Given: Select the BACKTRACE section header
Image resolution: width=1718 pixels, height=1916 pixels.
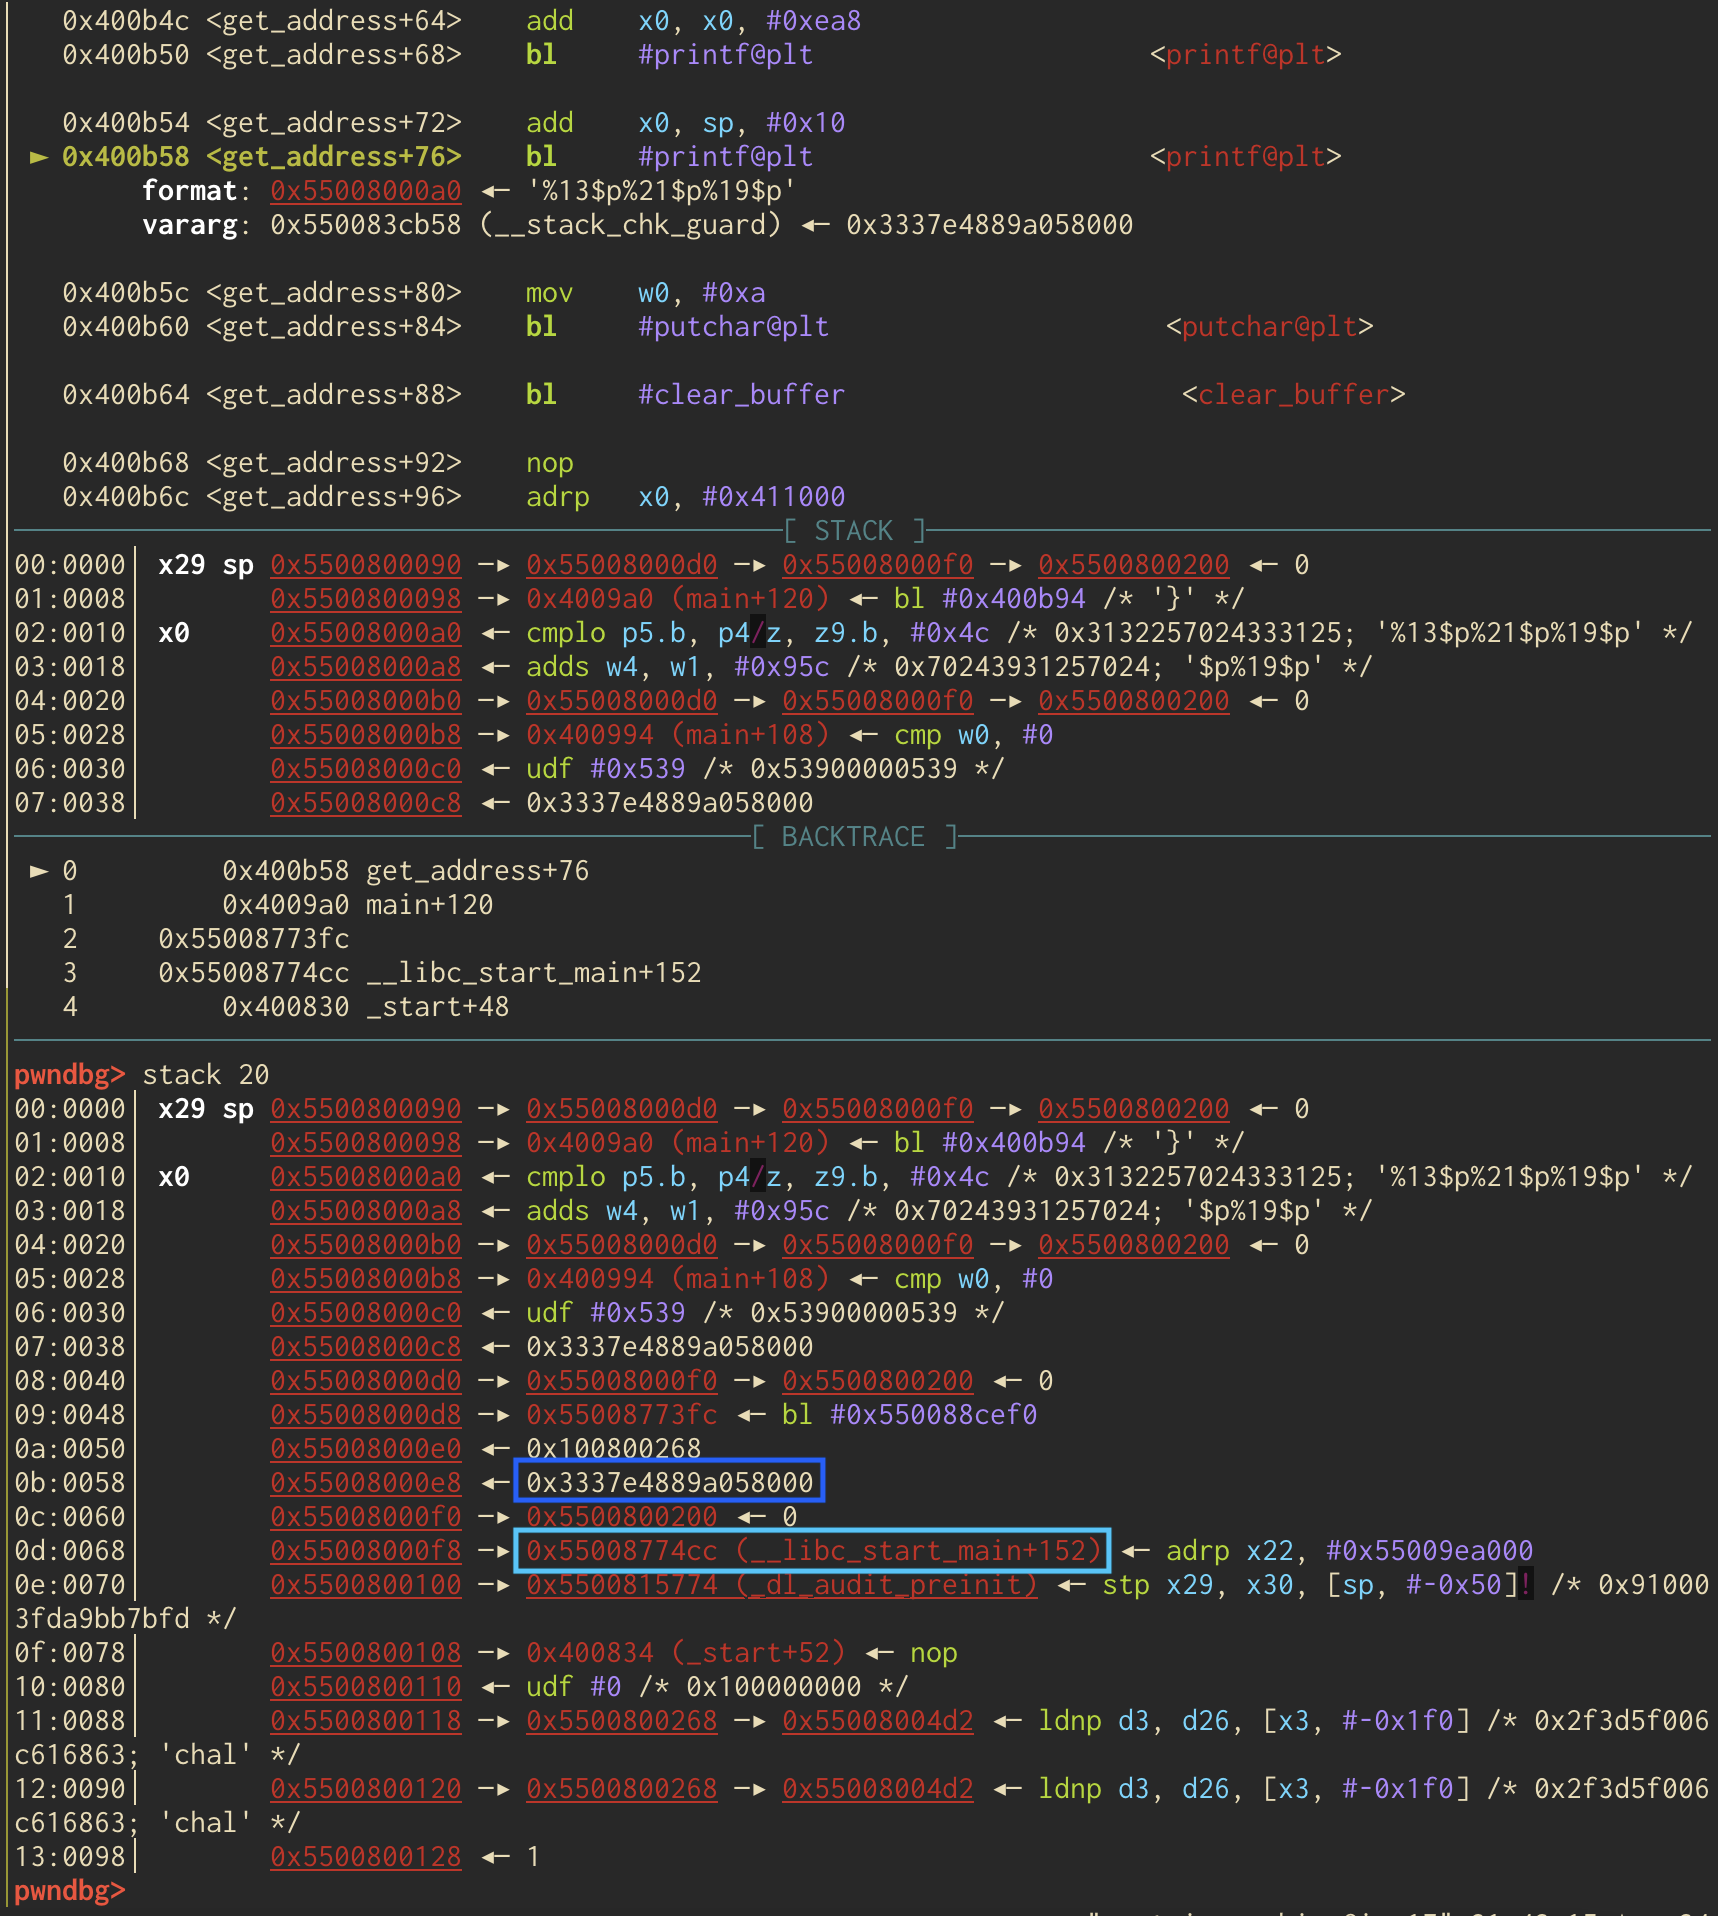Looking at the screenshot, I should click(x=853, y=837).
